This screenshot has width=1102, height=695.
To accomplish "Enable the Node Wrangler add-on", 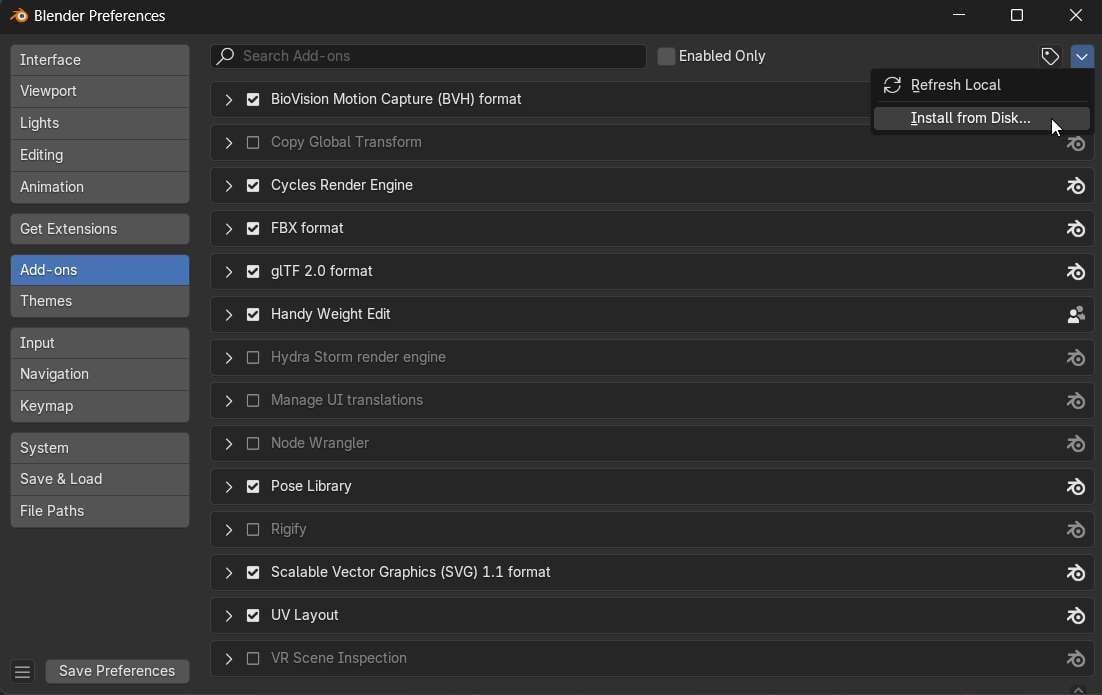I will click(x=253, y=443).
